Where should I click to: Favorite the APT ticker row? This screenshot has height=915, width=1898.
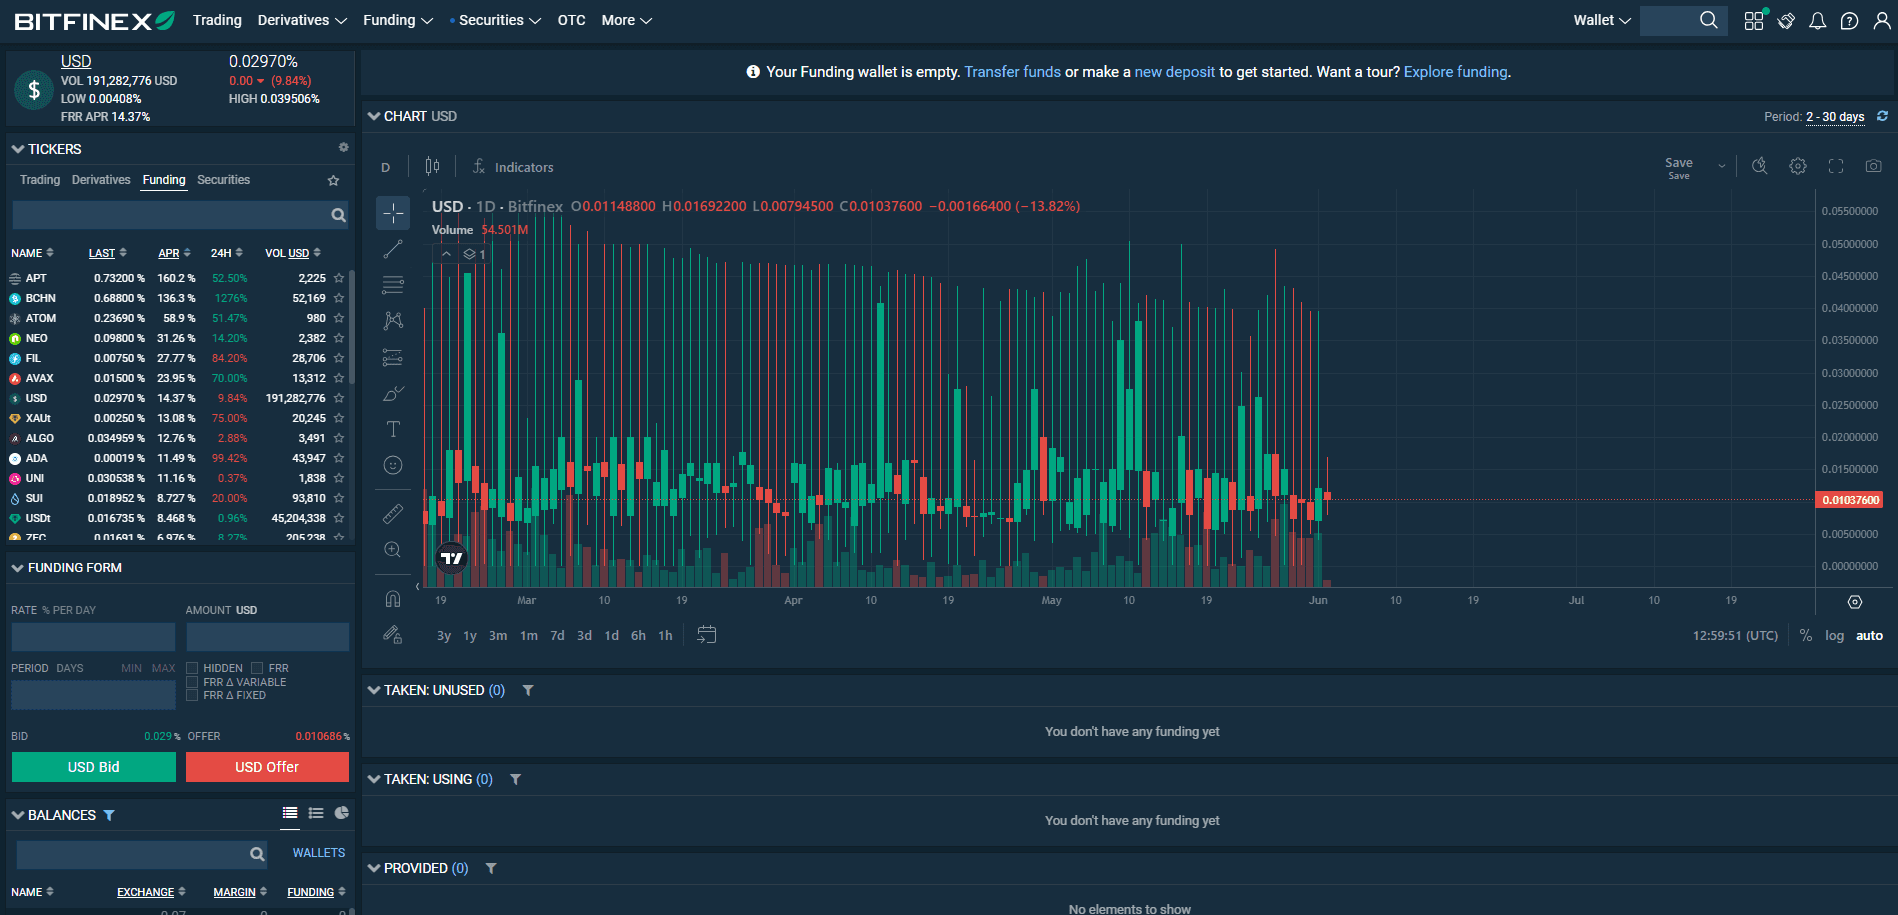pyautogui.click(x=339, y=278)
